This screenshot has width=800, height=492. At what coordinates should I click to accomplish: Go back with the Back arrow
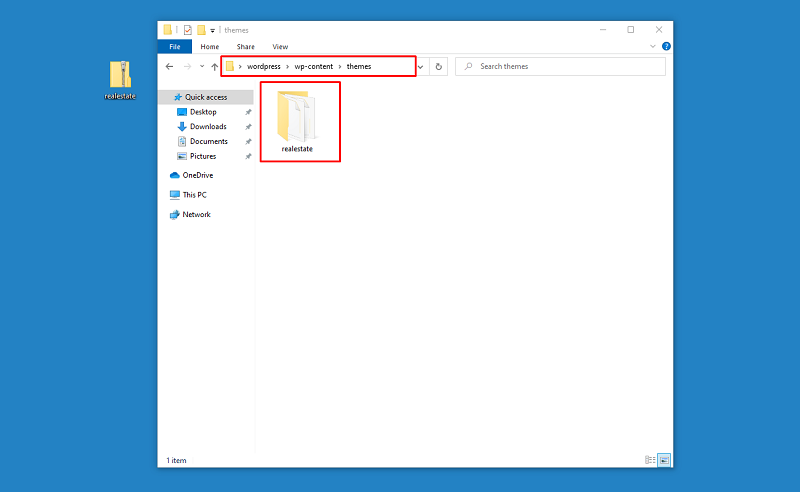pyautogui.click(x=169, y=66)
